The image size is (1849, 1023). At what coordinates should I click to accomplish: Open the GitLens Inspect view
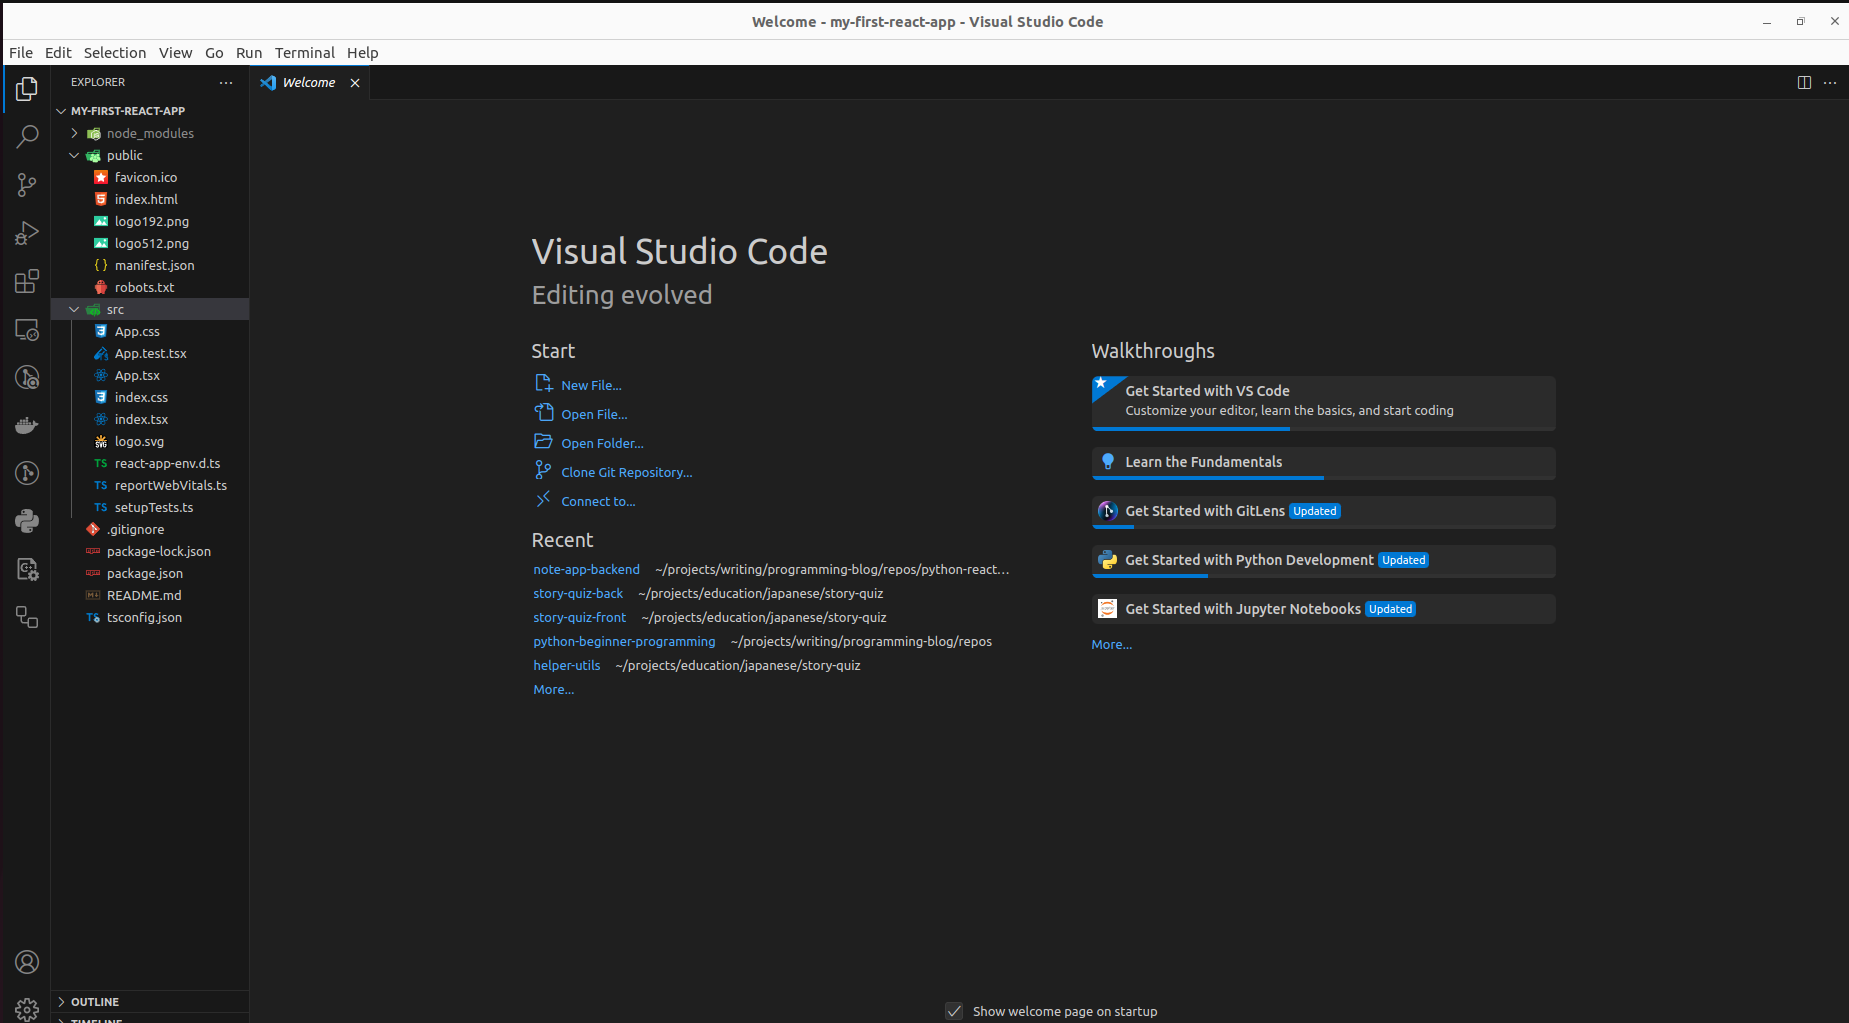[27, 377]
